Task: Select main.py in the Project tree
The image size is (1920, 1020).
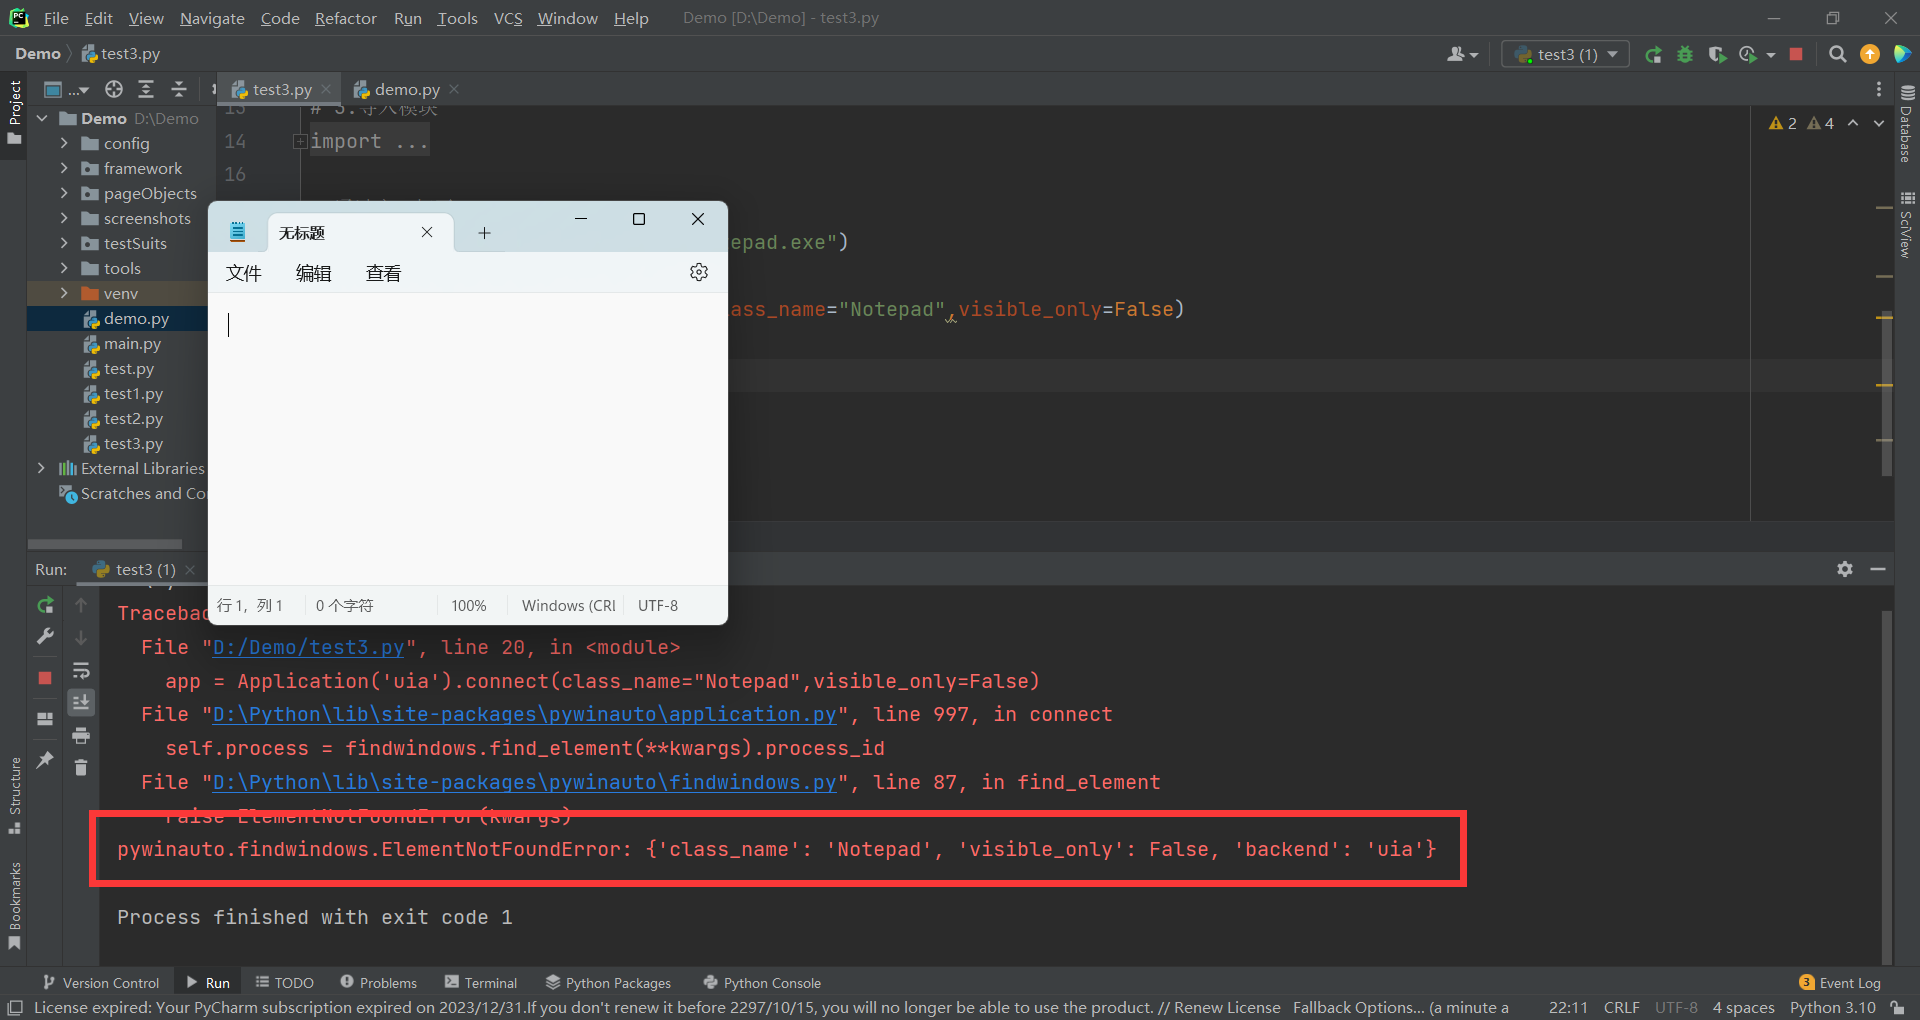Action: click(x=132, y=343)
